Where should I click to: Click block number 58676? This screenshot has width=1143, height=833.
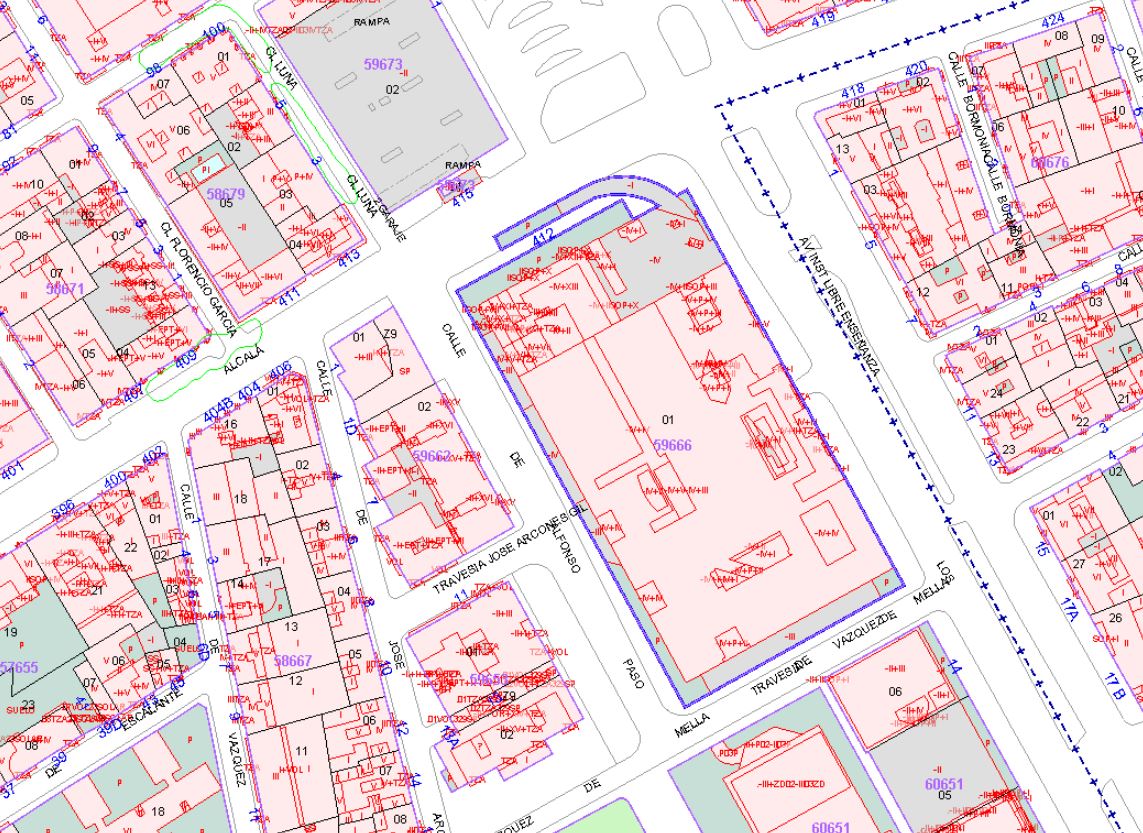pos(1049,162)
